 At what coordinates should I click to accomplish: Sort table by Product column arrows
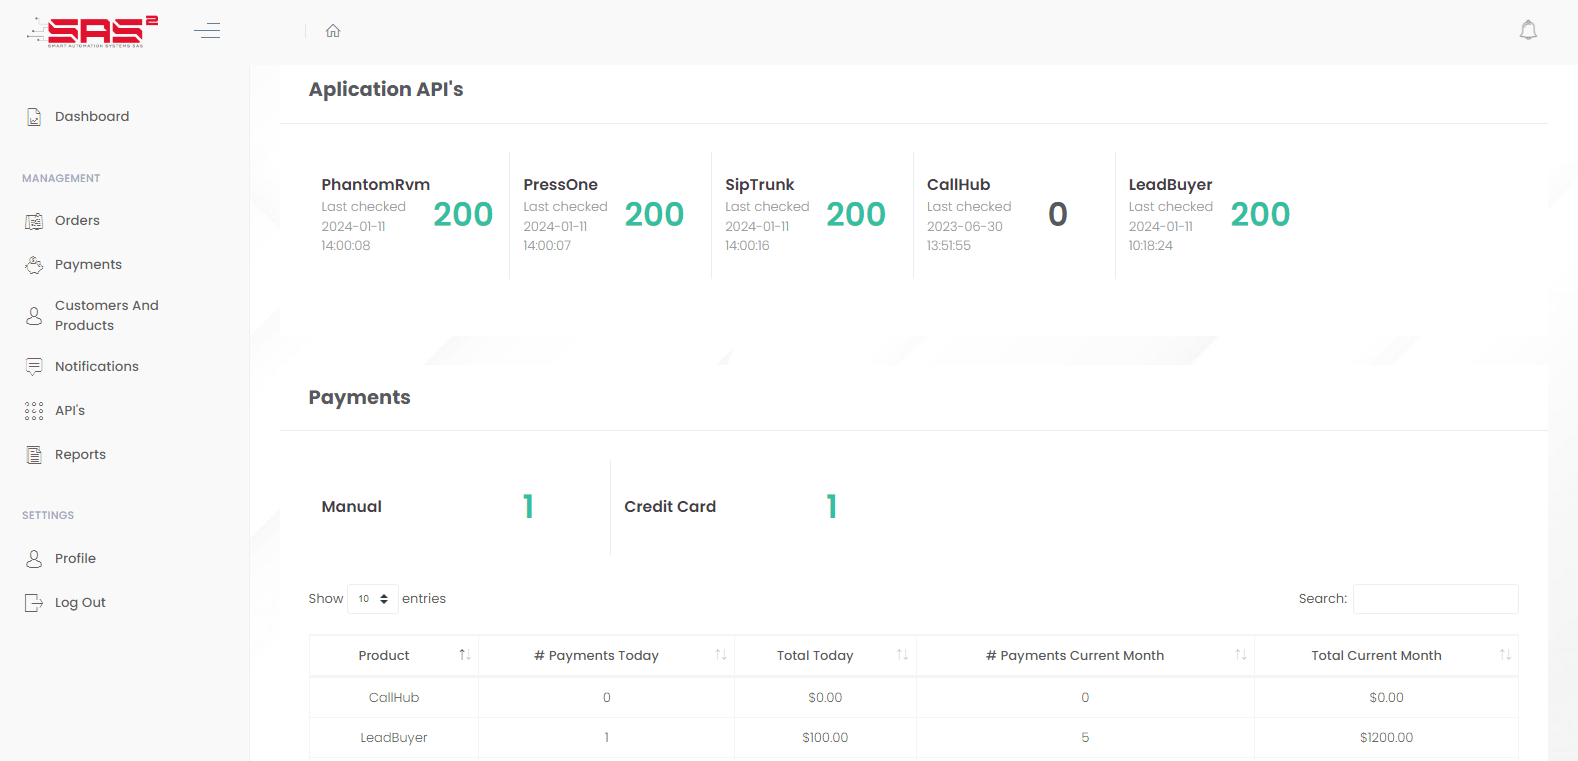[x=465, y=655]
